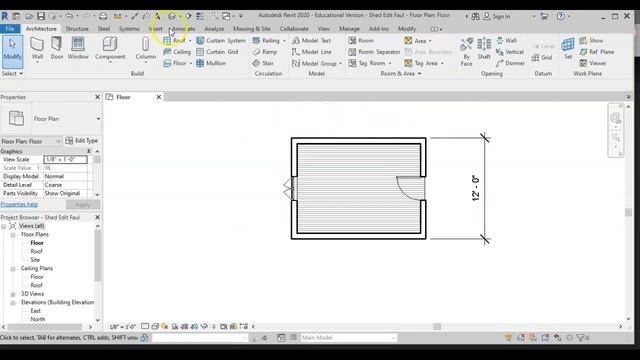Image resolution: width=640 pixels, height=360 pixels.
Task: Expand the 3D Views tree node
Action: click(x=13, y=294)
